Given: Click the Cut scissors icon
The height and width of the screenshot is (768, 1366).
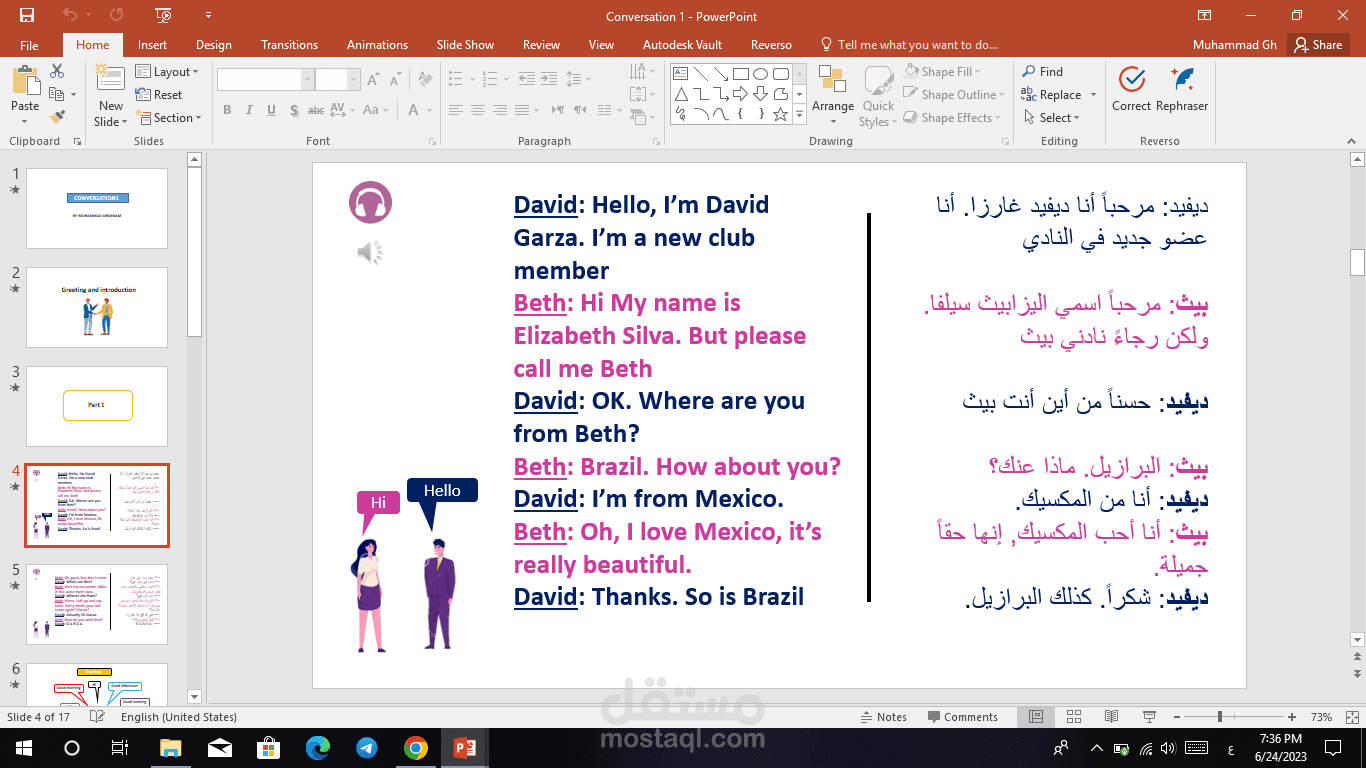Looking at the screenshot, I should [x=57, y=72].
